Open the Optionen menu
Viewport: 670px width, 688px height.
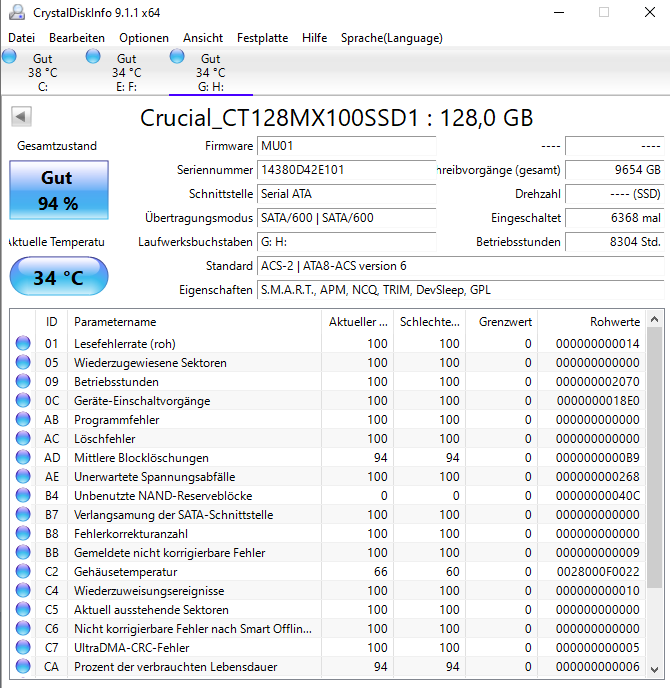point(144,38)
